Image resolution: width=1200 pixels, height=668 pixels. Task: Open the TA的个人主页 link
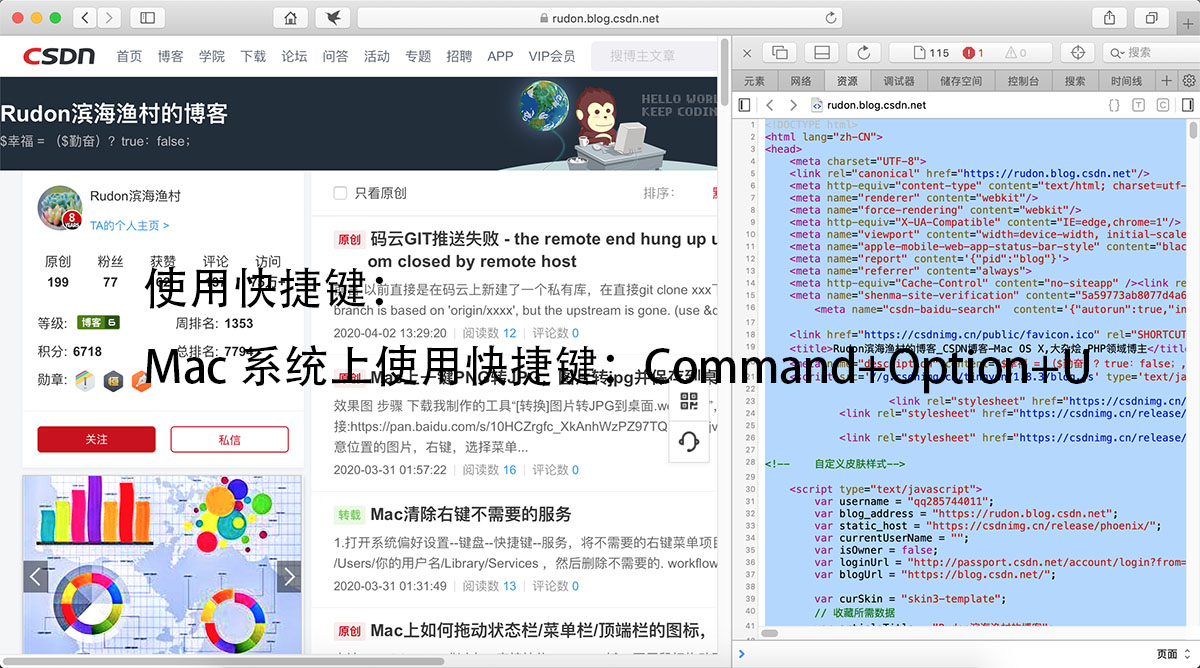129,226
